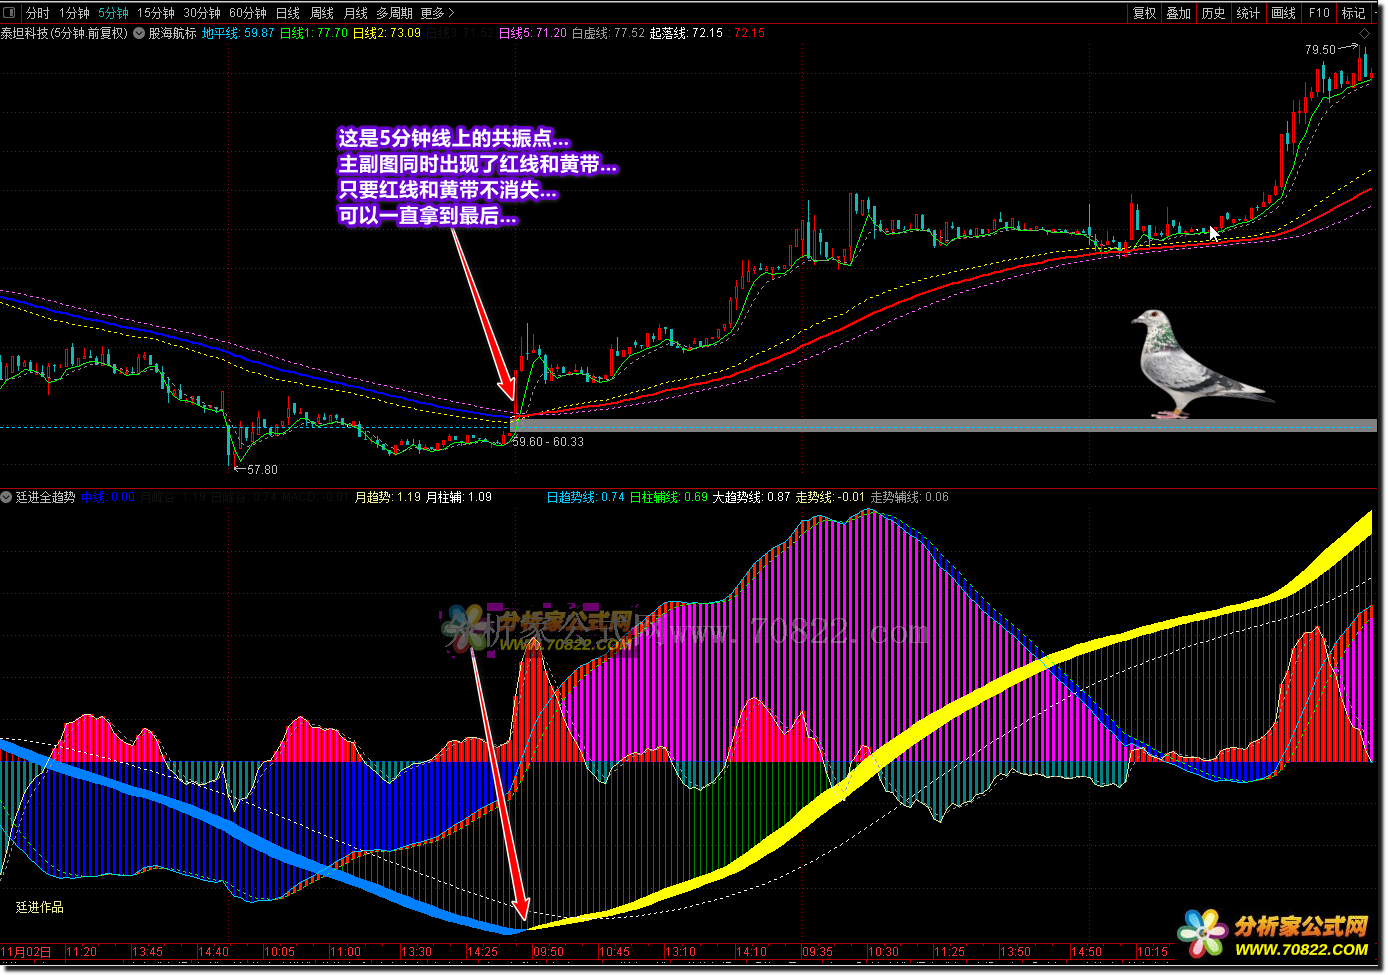Click the stock title 泰坦科技(5分钟.前复权)
Screen dimensions: 1388x975
tap(64, 33)
